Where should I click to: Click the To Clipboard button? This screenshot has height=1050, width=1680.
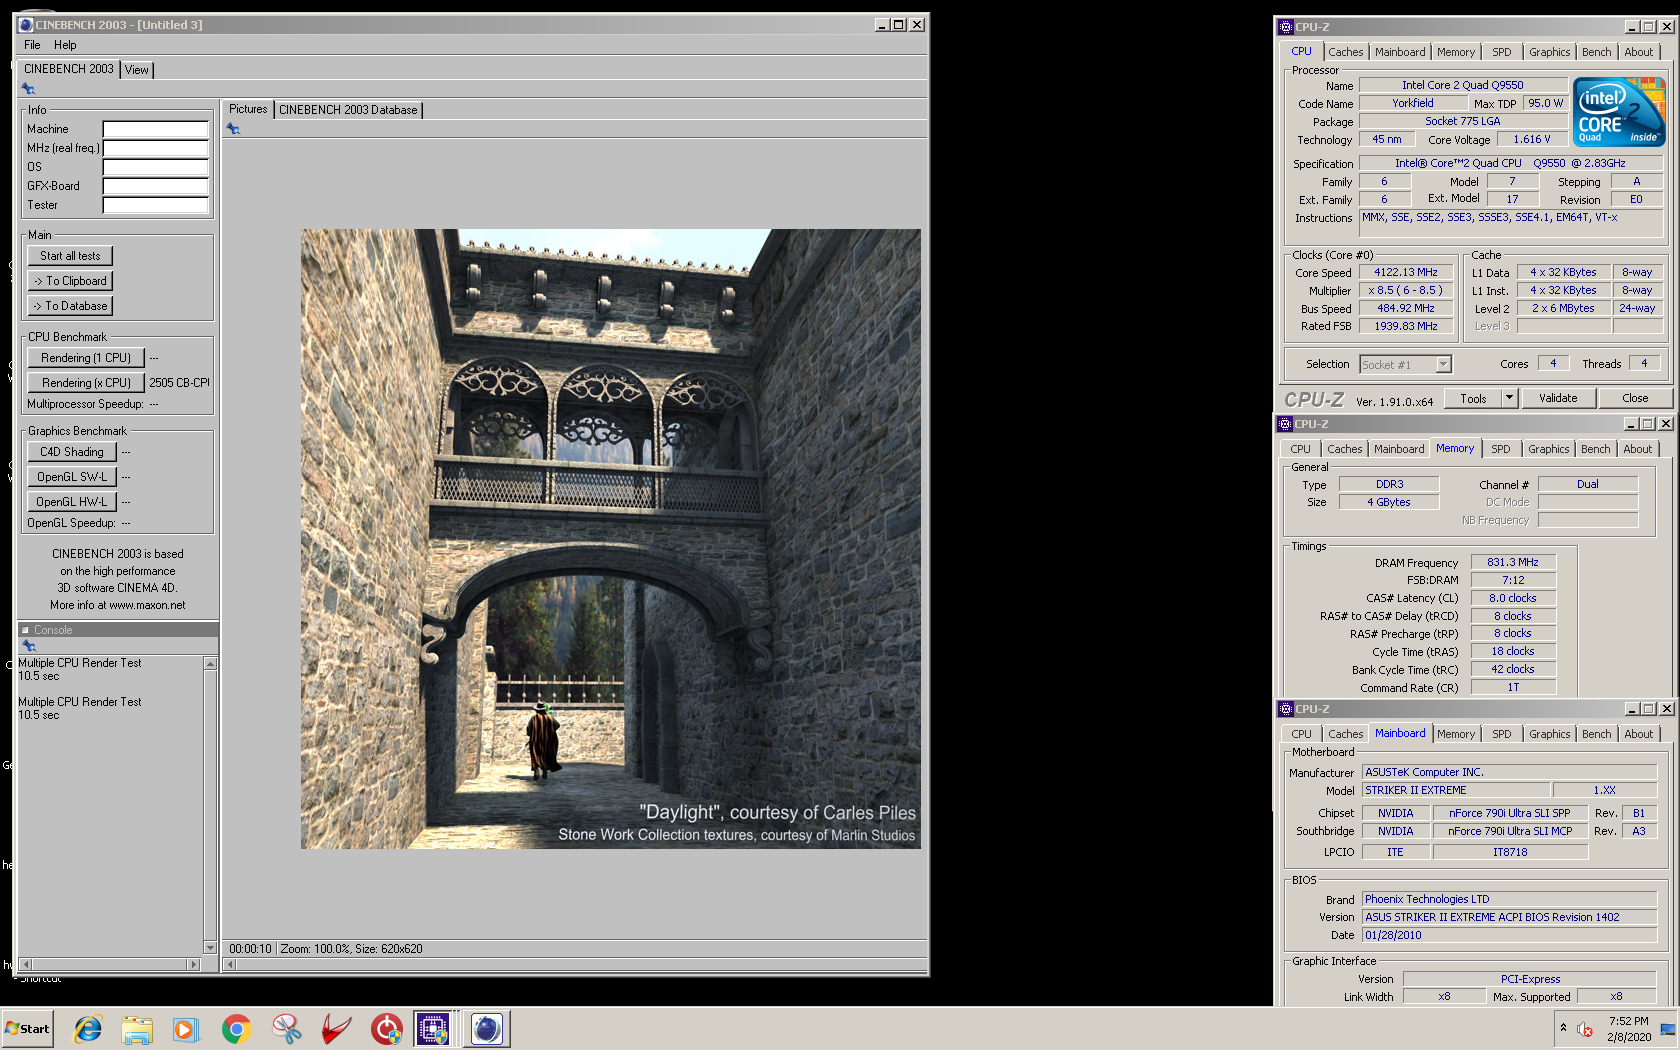70,281
